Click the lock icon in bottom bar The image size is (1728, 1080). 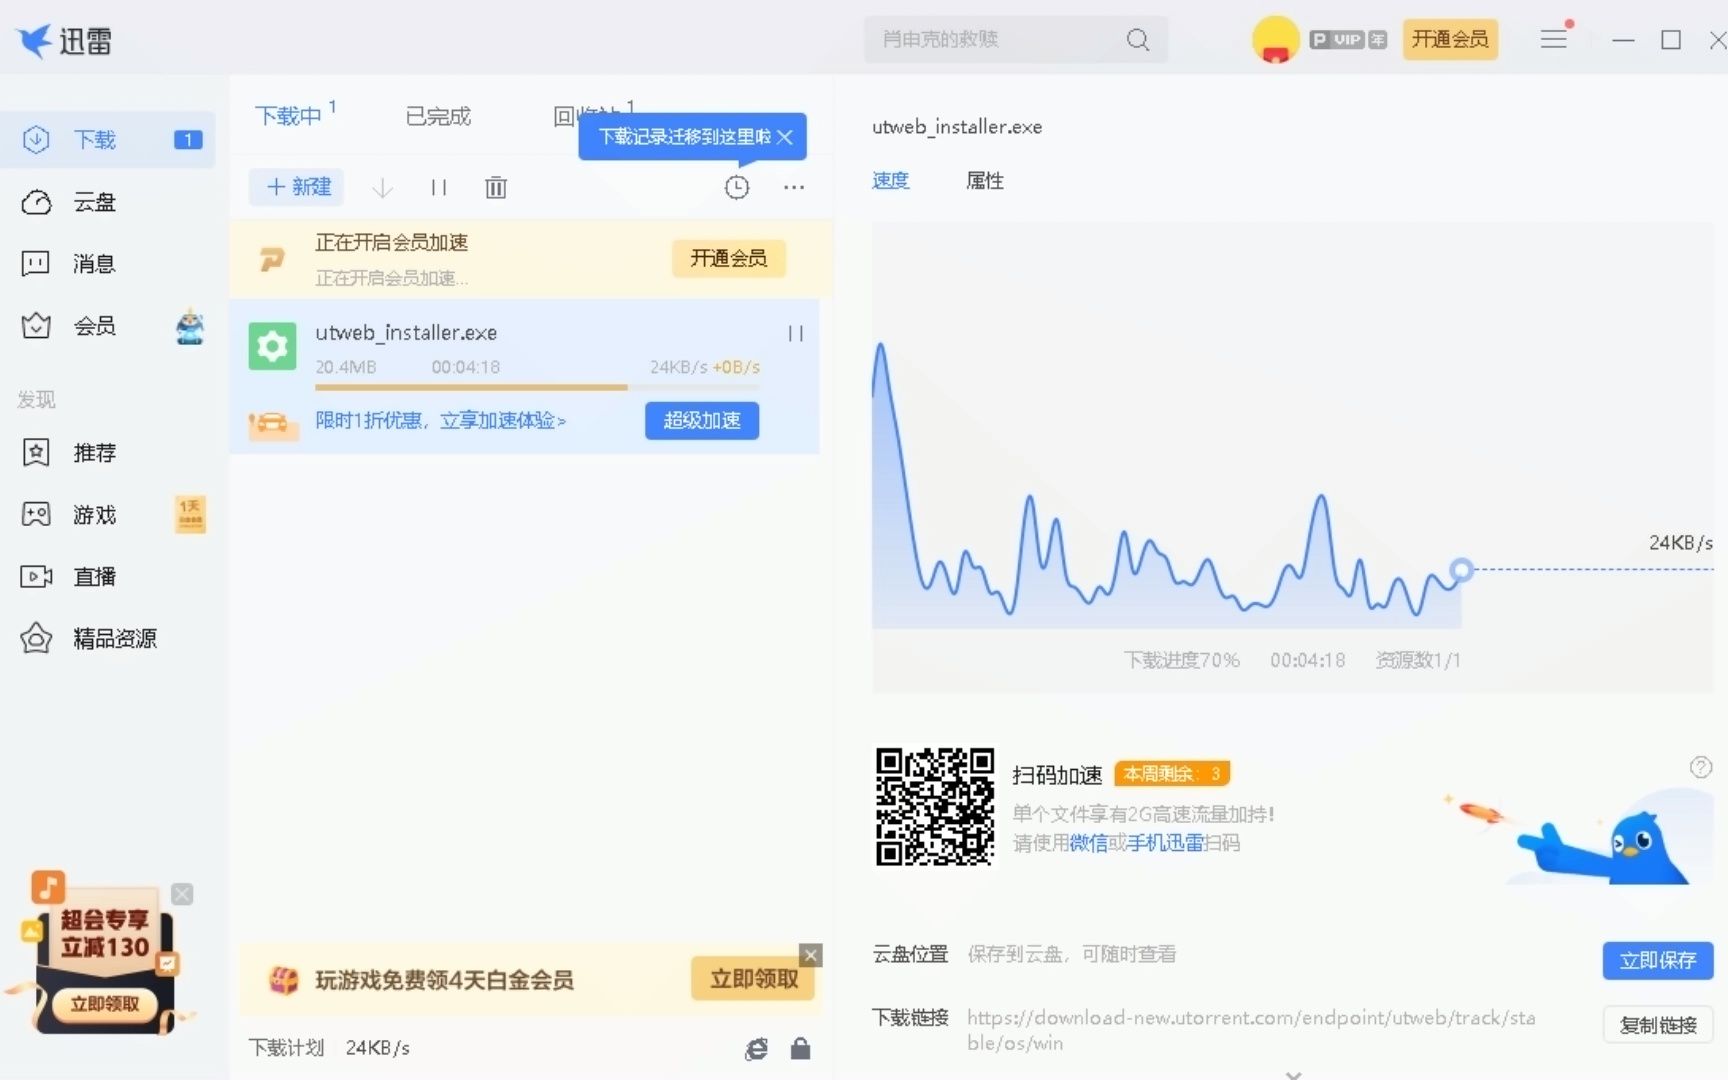click(800, 1048)
